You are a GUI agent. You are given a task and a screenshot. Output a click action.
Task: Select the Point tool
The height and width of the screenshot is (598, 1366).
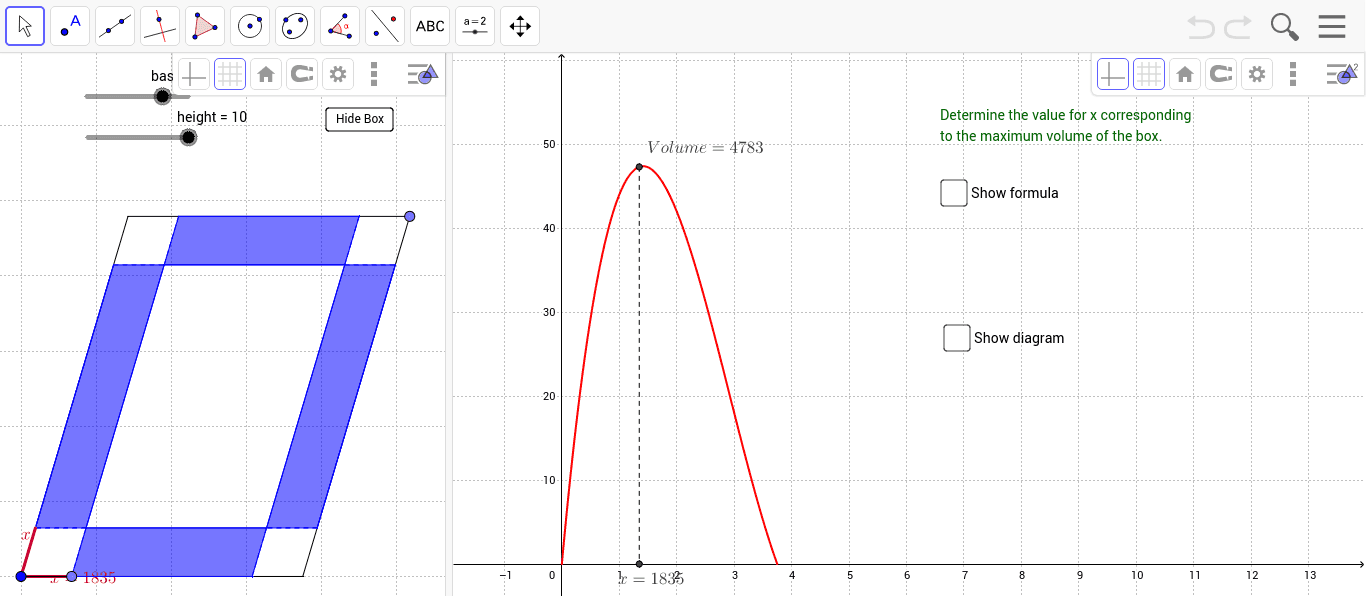click(69, 26)
